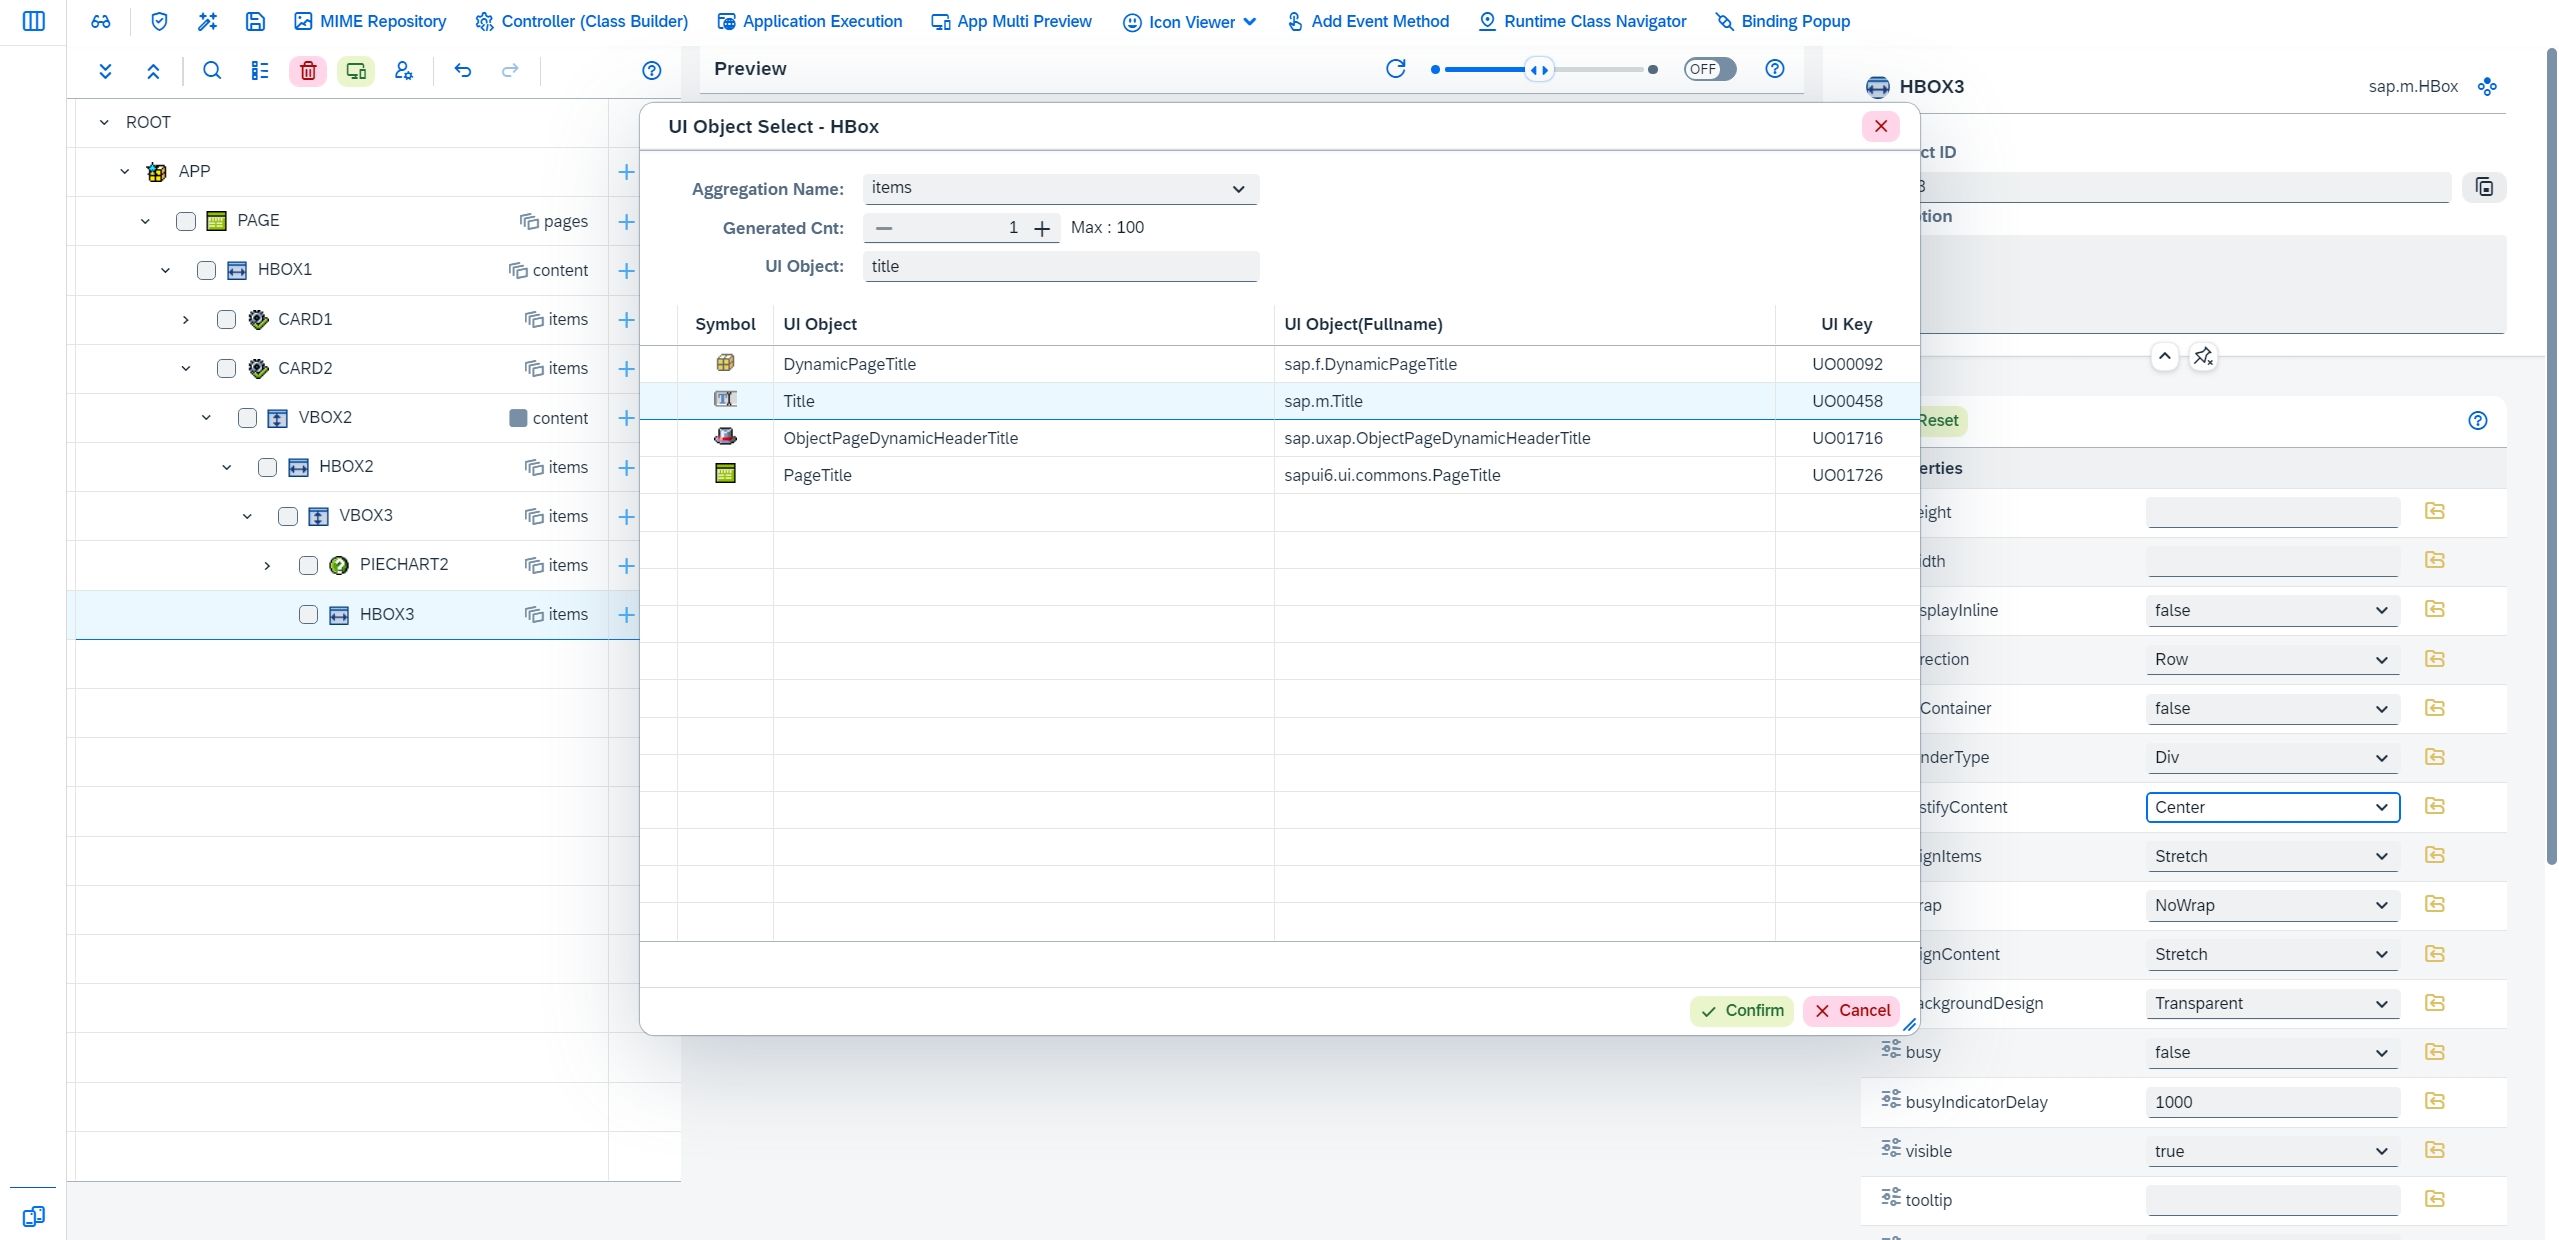Viewport: 2559px width, 1240px height.
Task: Tick the CARD1 checkbox
Action: pos(227,319)
